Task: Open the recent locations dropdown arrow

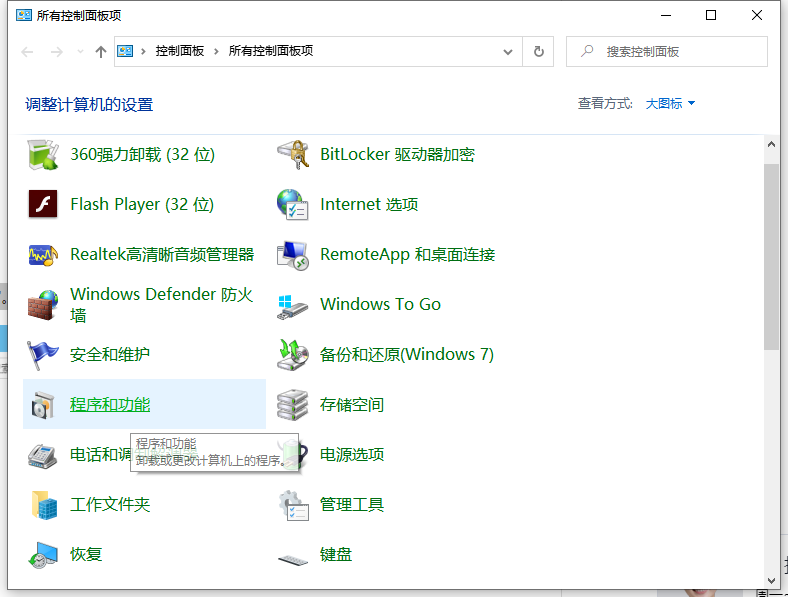Action: coord(80,51)
